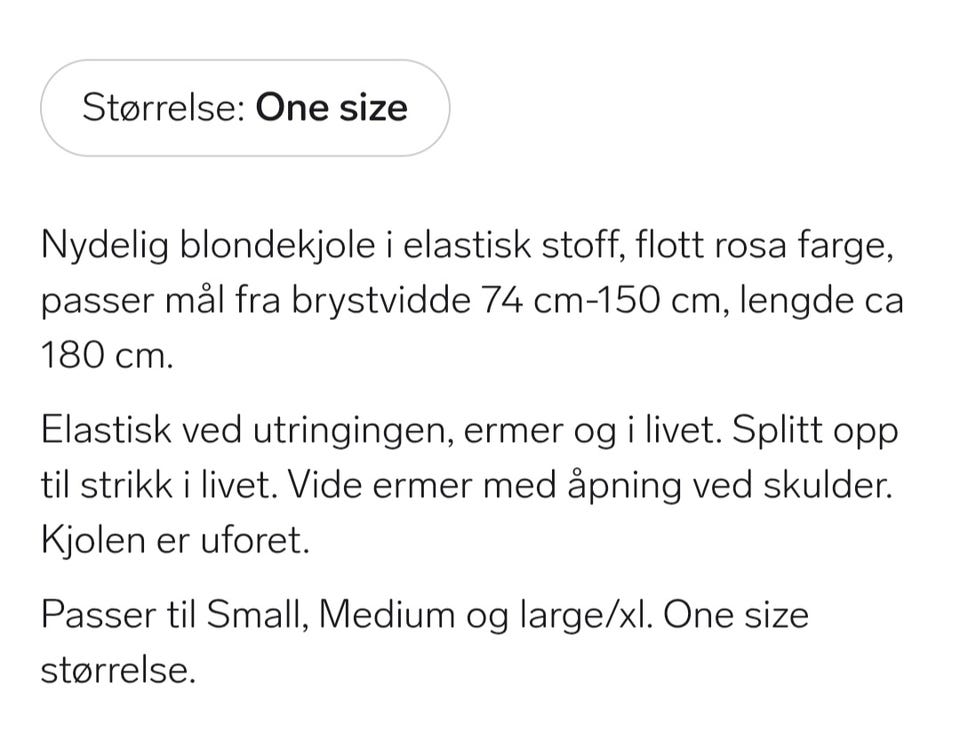Image resolution: width=960 pixels, height=747 pixels.
Task: Click the sentence "Kjolen er uforet."
Action: point(176,541)
